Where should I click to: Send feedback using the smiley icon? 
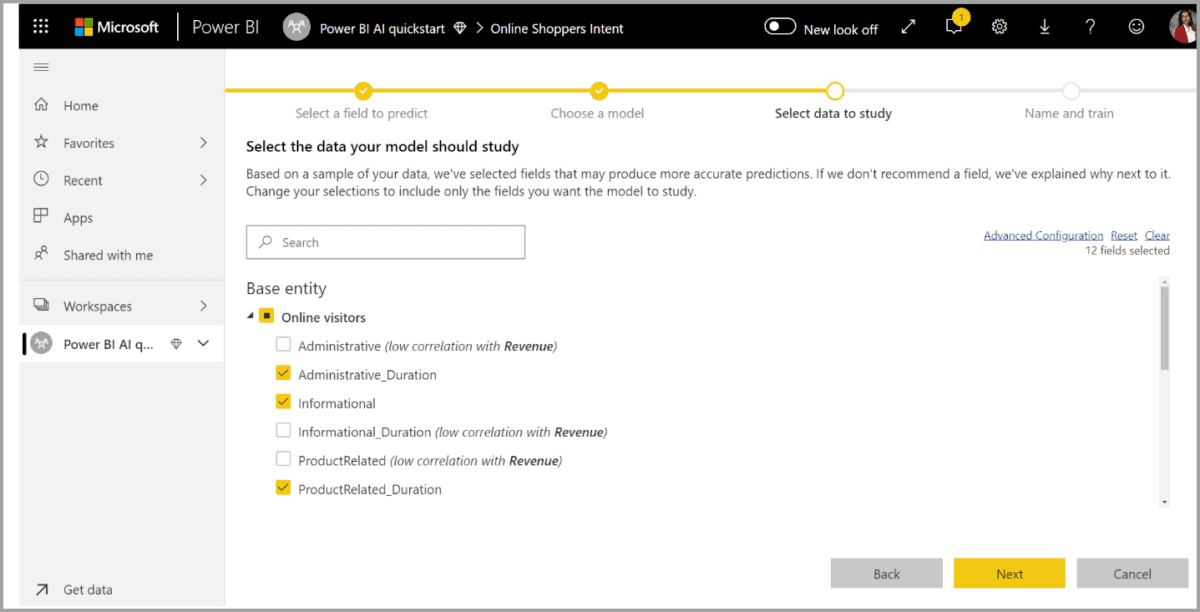(1136, 27)
